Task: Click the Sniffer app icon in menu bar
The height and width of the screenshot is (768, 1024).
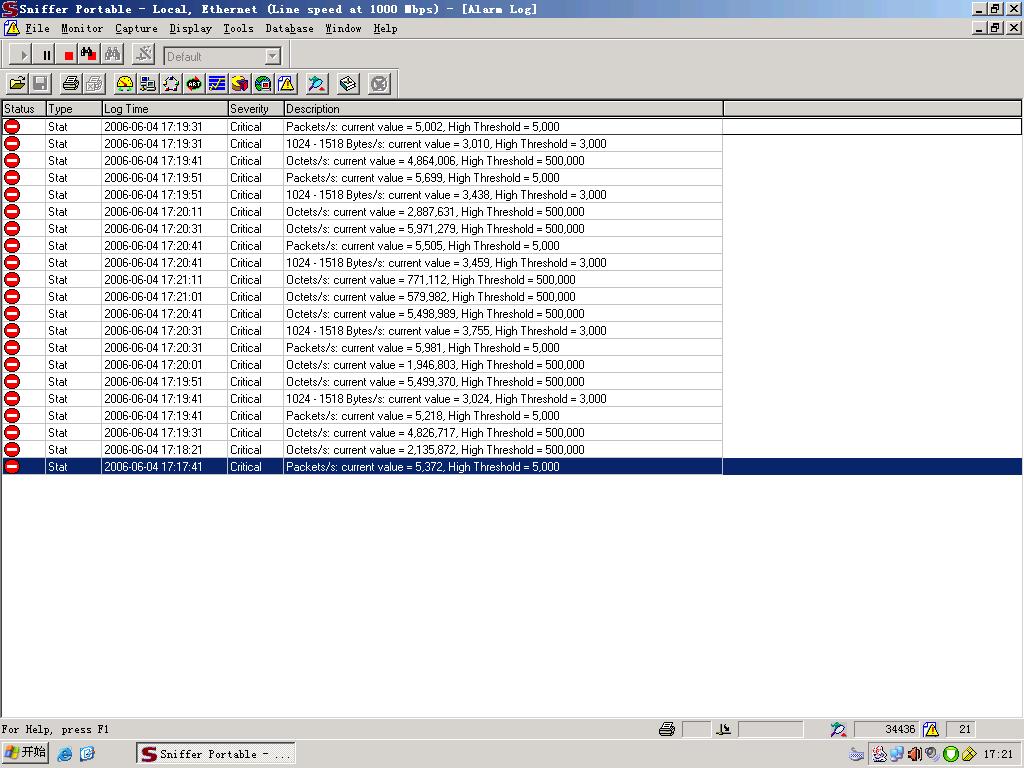Action: (11, 28)
